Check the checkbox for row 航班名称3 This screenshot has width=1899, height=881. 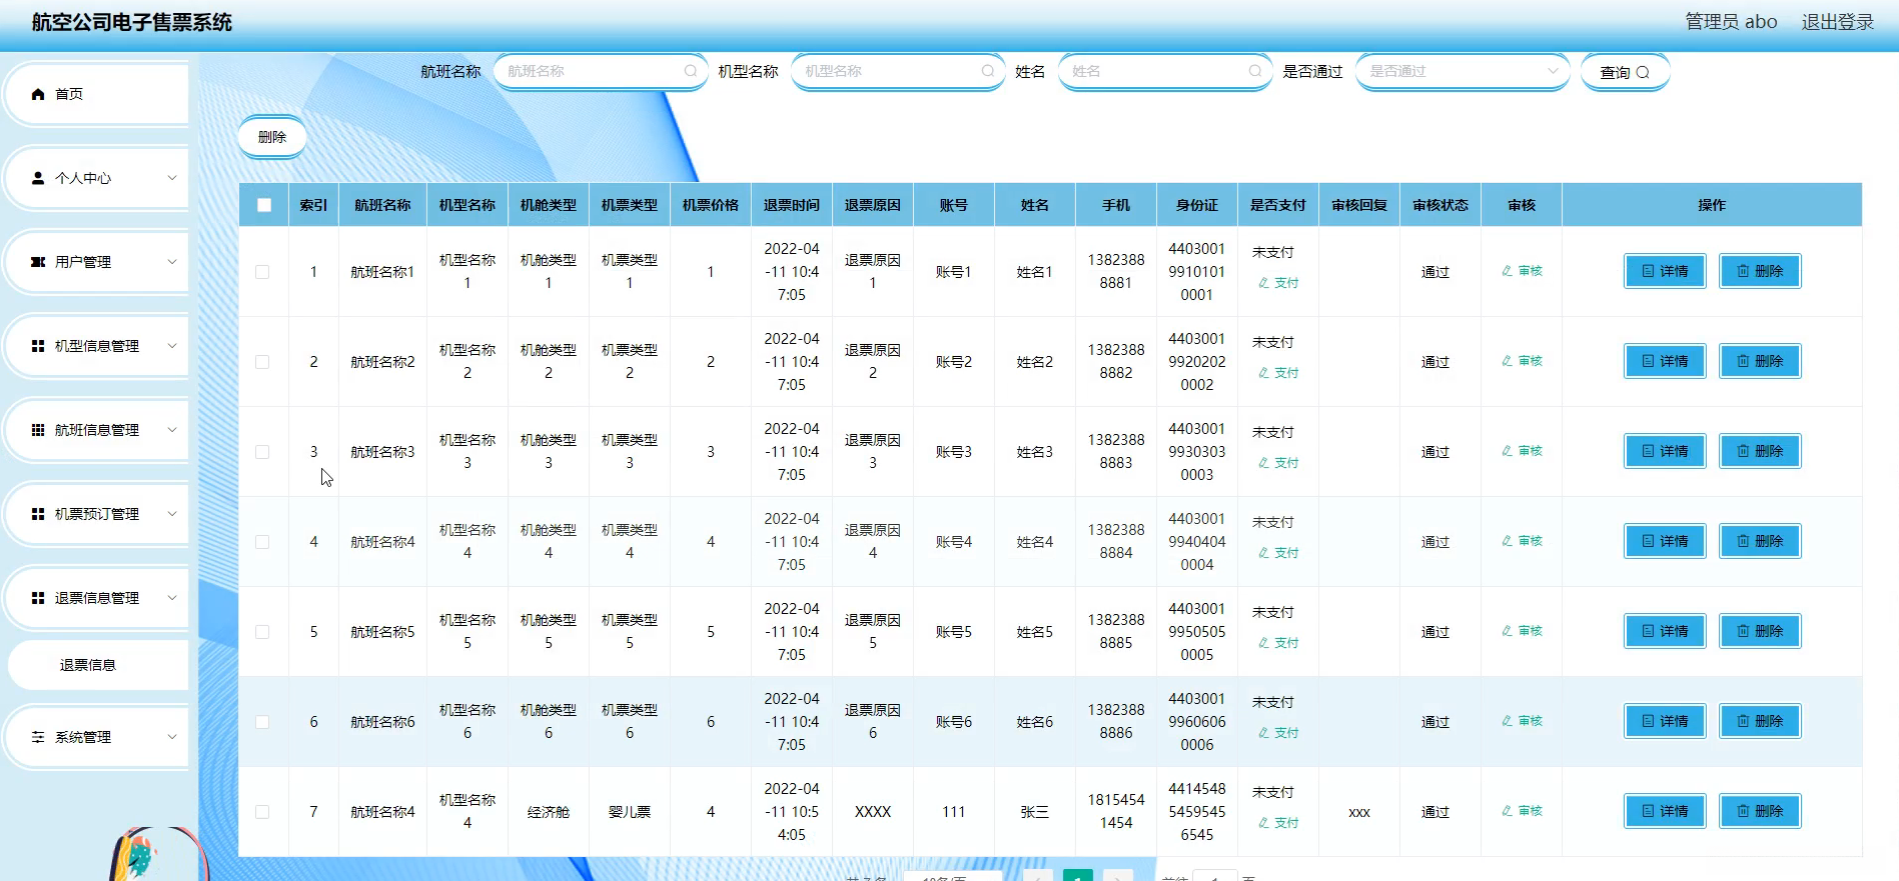click(262, 452)
